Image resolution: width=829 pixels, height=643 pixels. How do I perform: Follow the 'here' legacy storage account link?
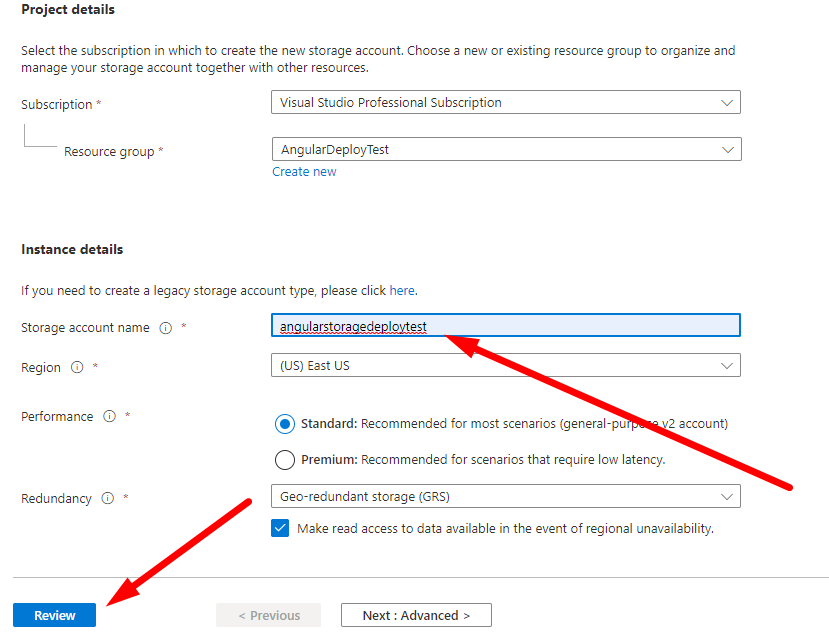tap(401, 291)
